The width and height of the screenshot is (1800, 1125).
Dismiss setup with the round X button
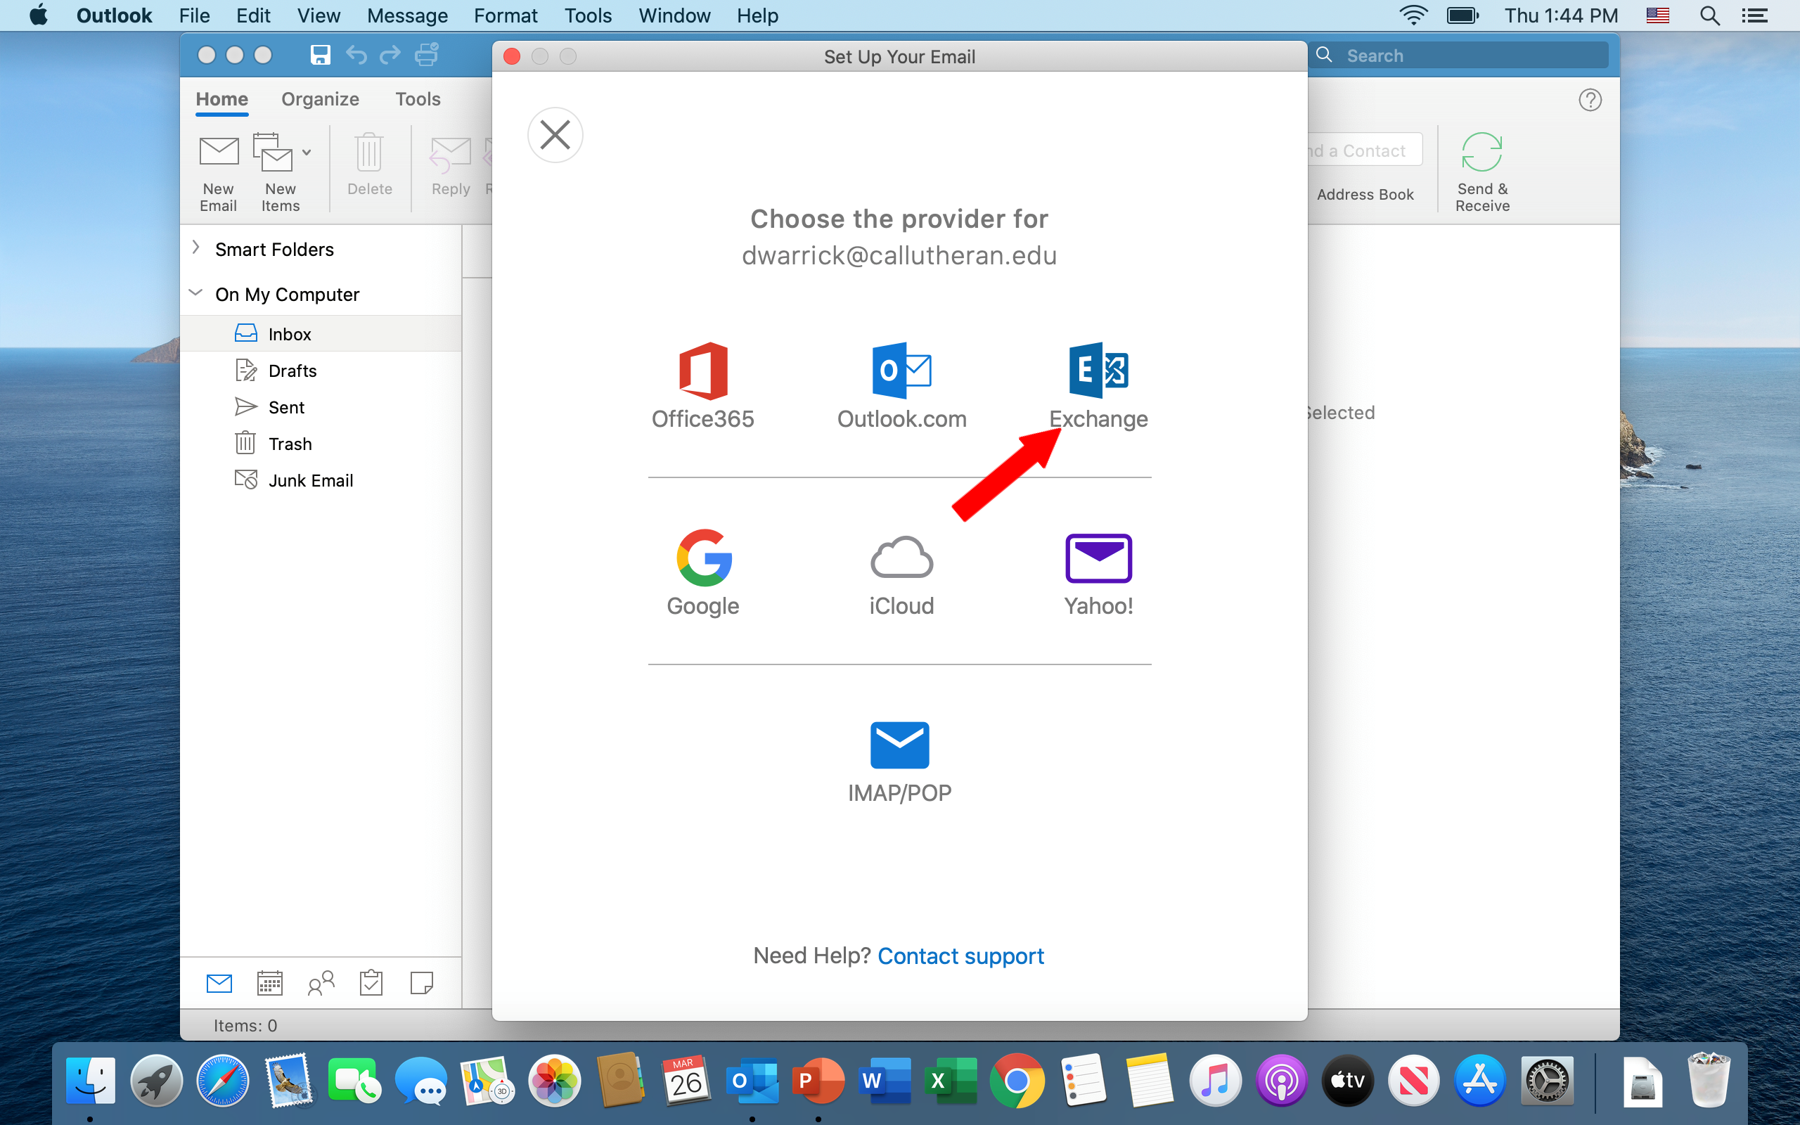[555, 135]
